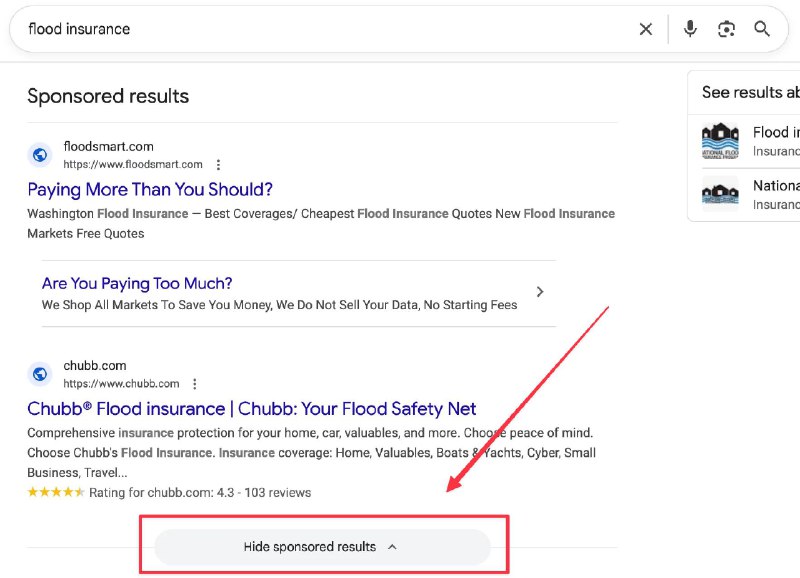This screenshot has height=578, width=800.
Task: Click inside the flood insurance search box
Action: click(300, 29)
